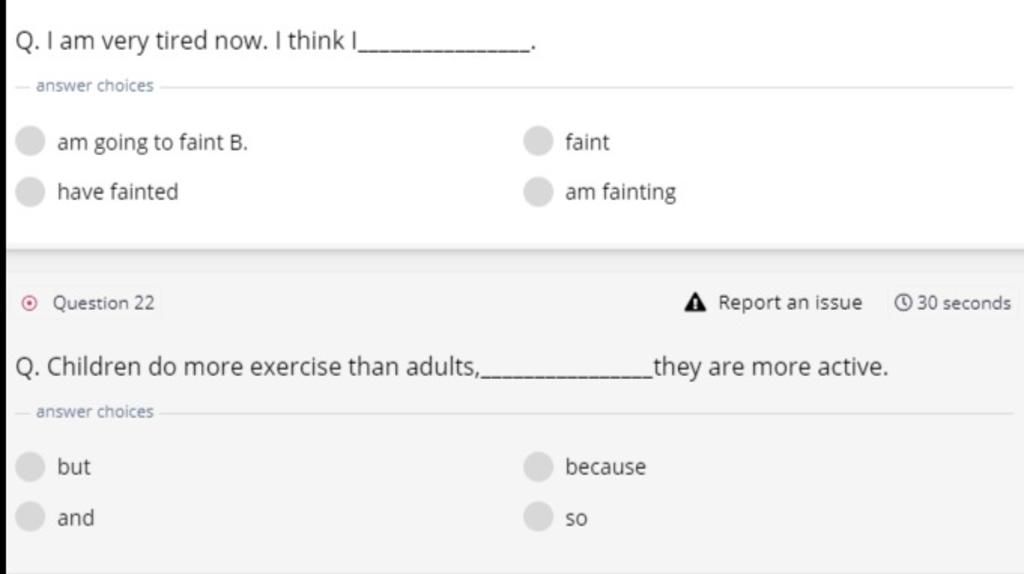The image size is (1024, 574).
Task: Choose the 'faint' answer choice
Action: tap(538, 141)
